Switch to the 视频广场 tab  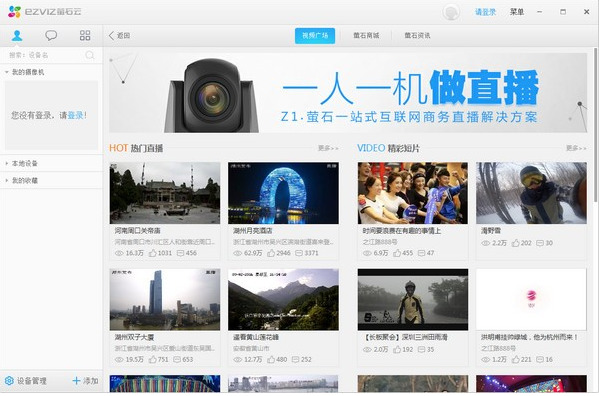tap(315, 36)
